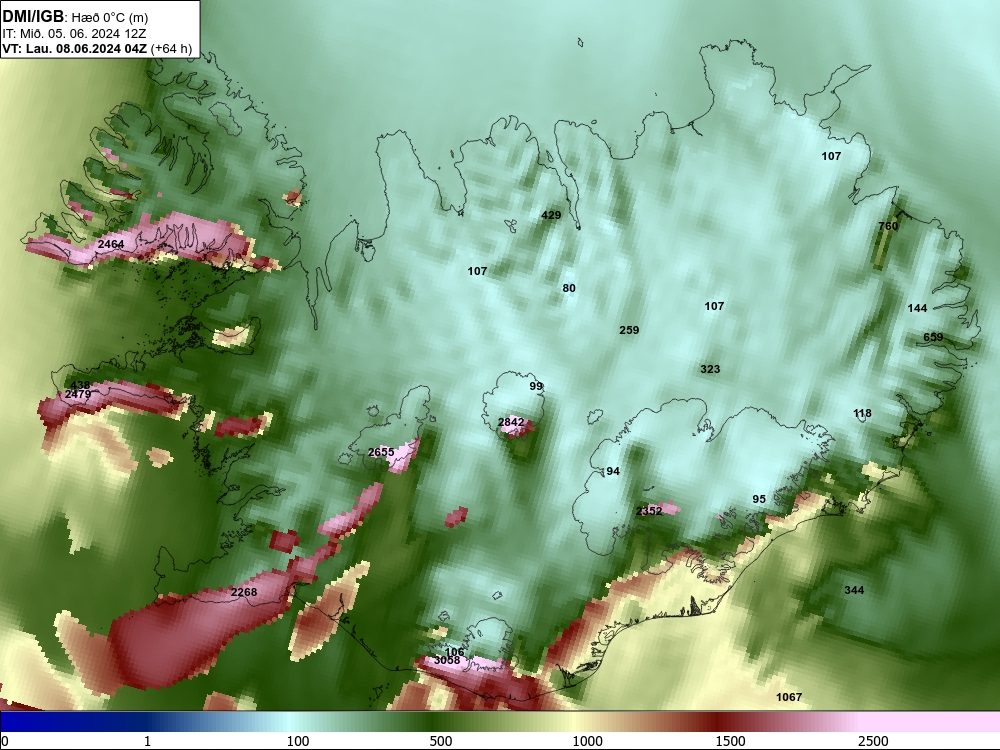The width and height of the screenshot is (1000, 750).
Task: Click the 94 value label
Action: 613,471
